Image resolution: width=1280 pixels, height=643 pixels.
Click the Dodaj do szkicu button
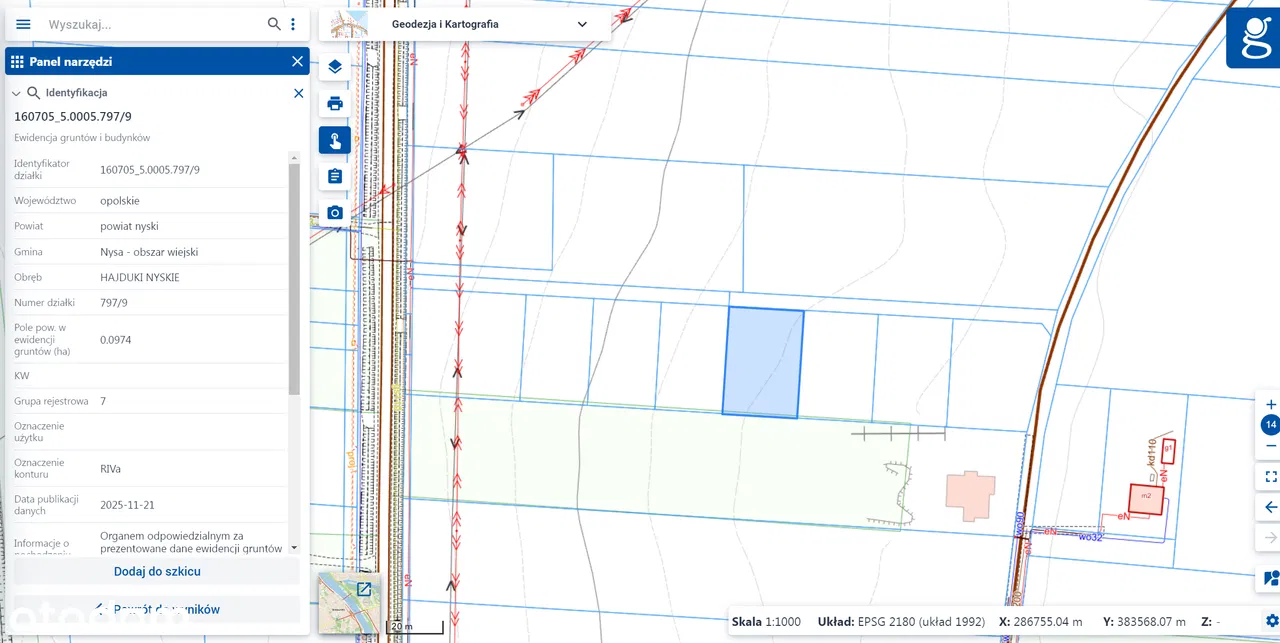[x=157, y=571]
